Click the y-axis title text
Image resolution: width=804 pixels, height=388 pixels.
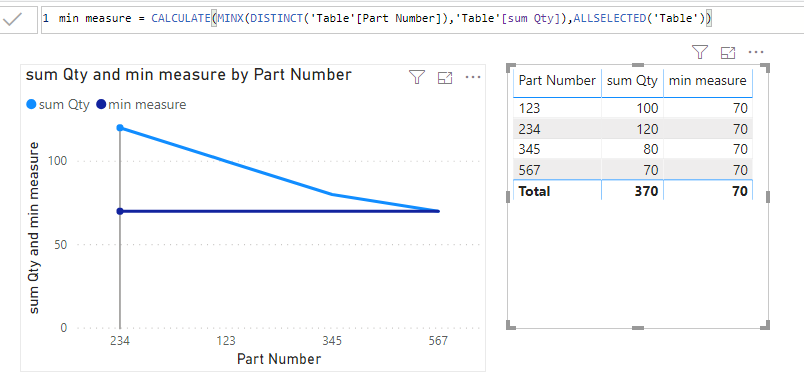click(x=34, y=228)
